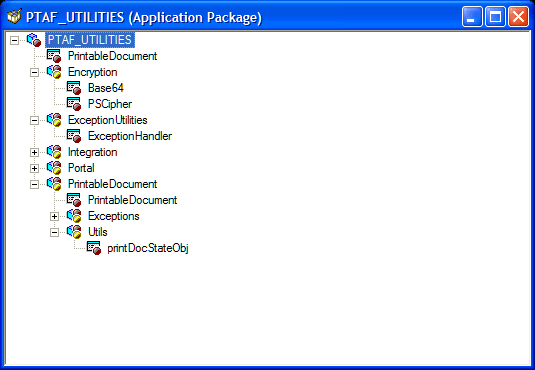The height and width of the screenshot is (370, 535).
Task: Select the Base64 class label
Action: 106,88
